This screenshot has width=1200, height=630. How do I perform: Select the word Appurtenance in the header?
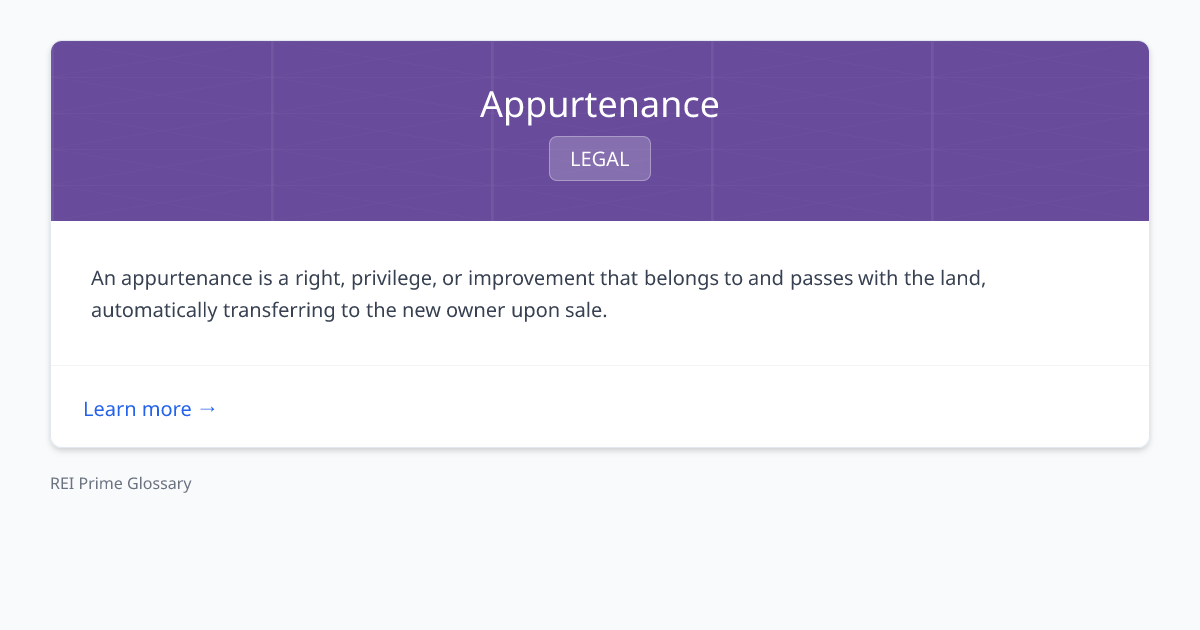[600, 104]
